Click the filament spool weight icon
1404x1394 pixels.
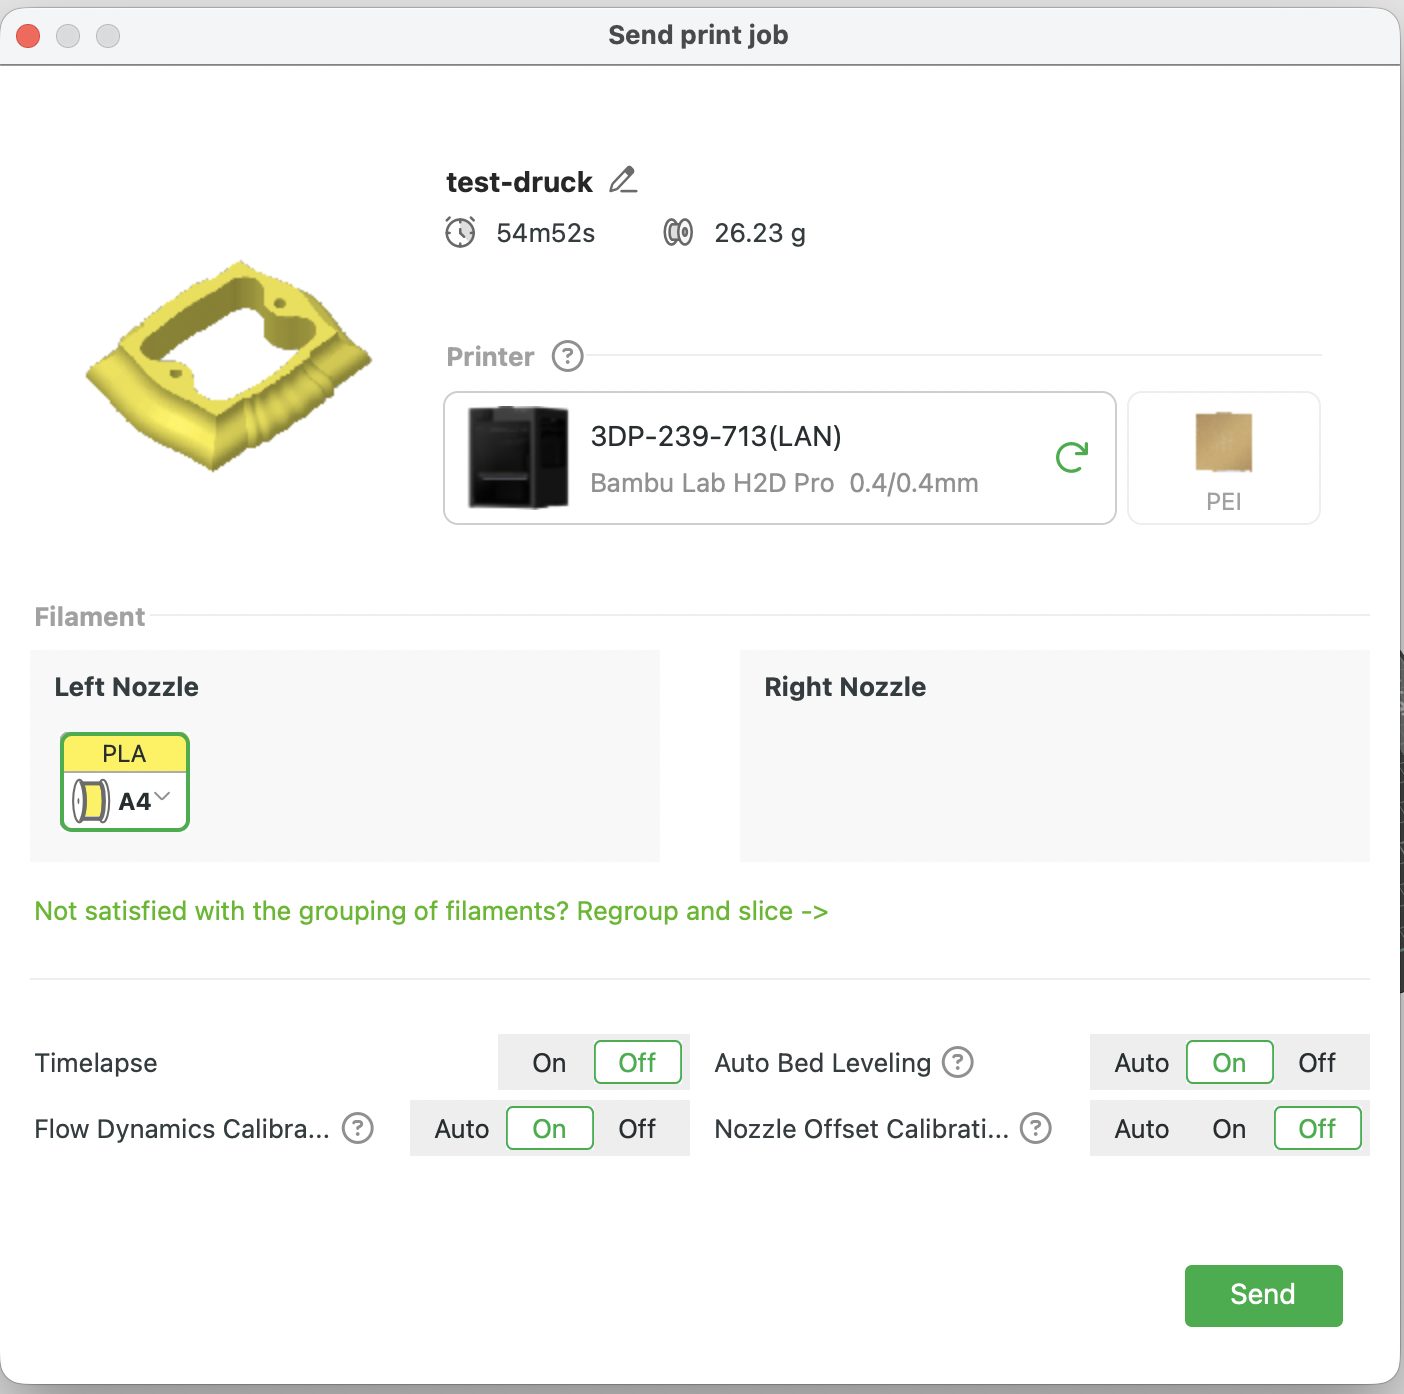click(x=678, y=233)
